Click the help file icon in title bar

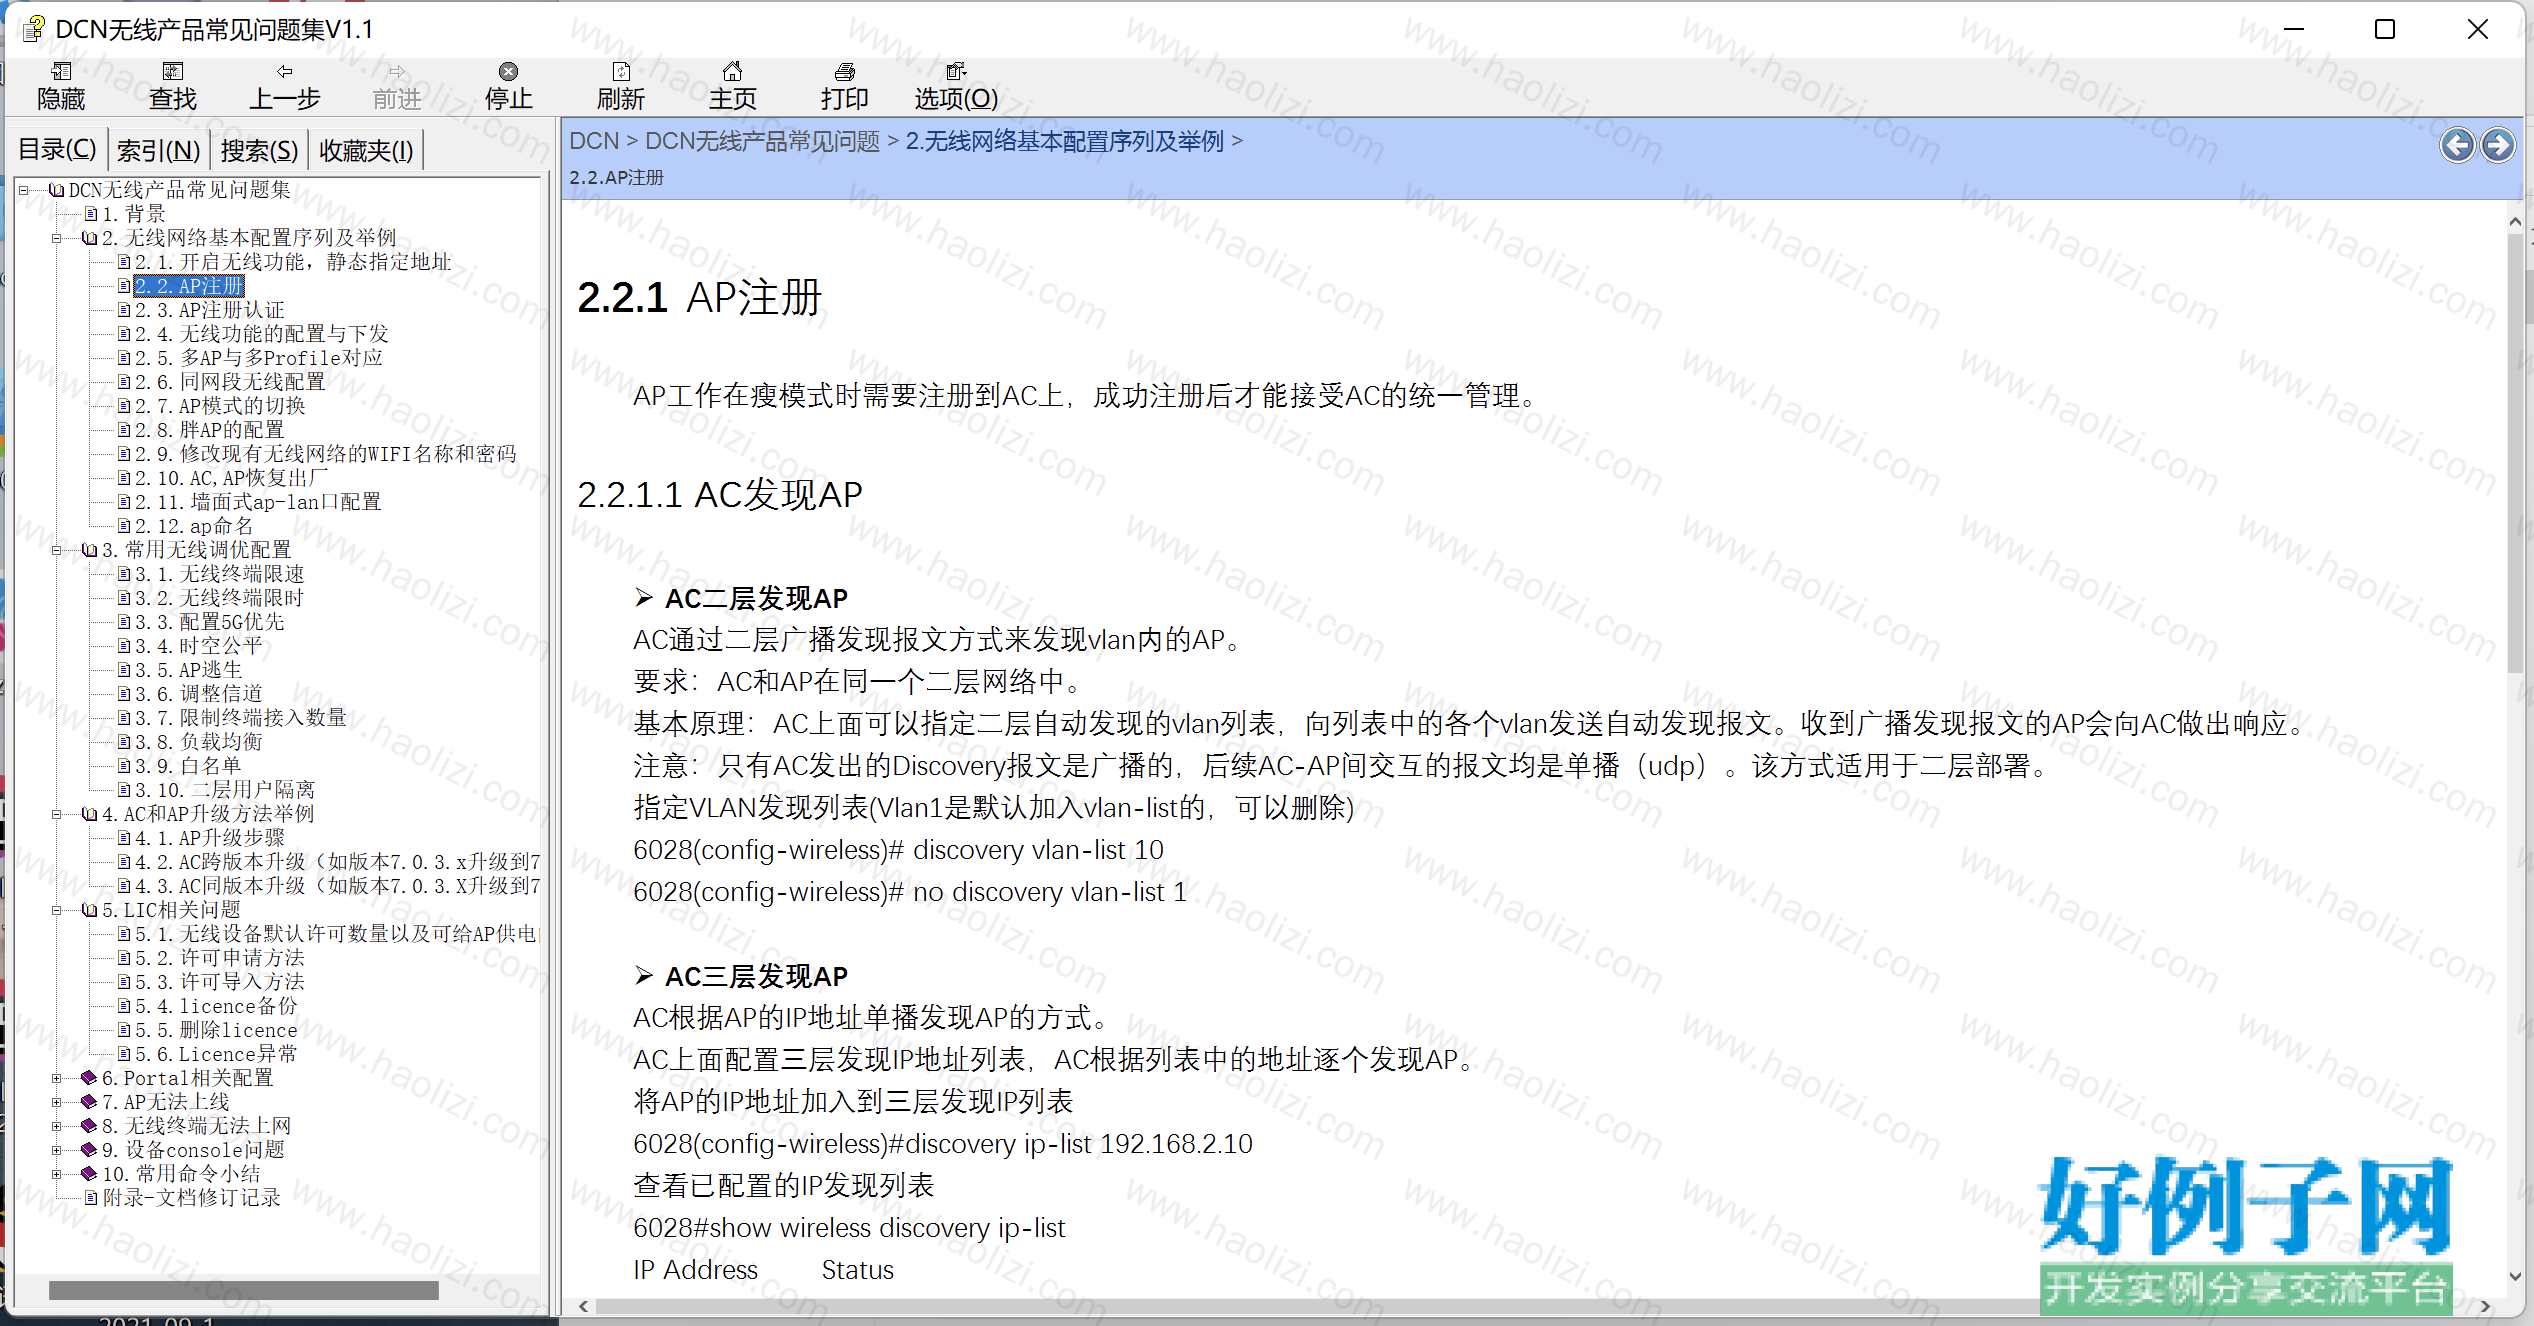(33, 29)
